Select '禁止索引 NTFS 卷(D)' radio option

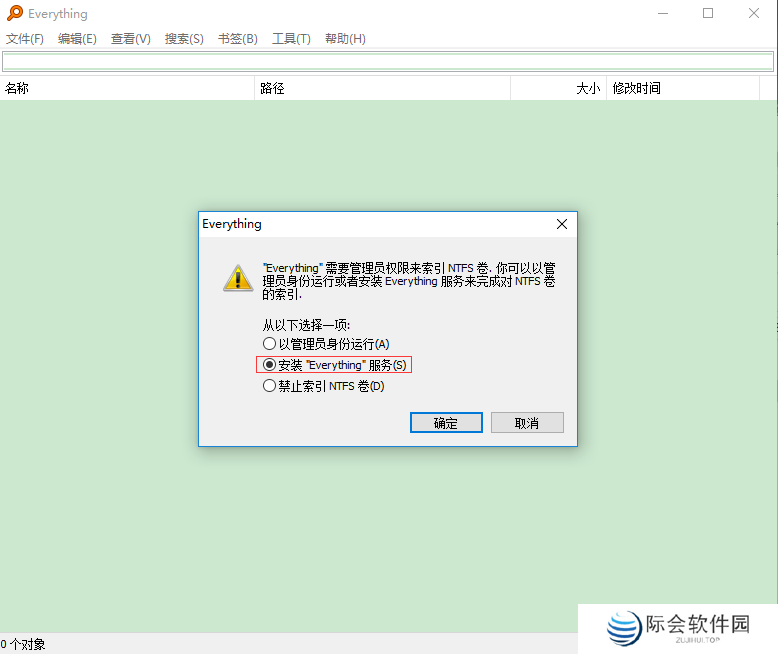coord(269,386)
